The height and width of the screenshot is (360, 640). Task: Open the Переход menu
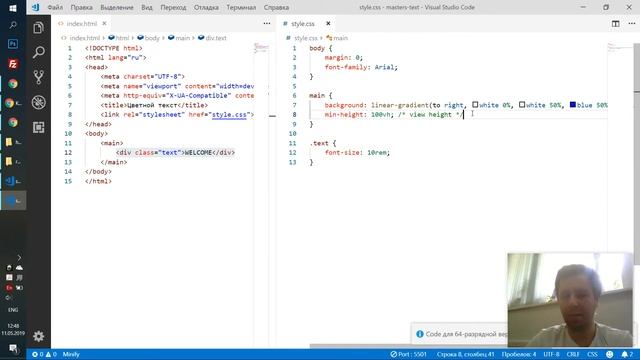173,7
